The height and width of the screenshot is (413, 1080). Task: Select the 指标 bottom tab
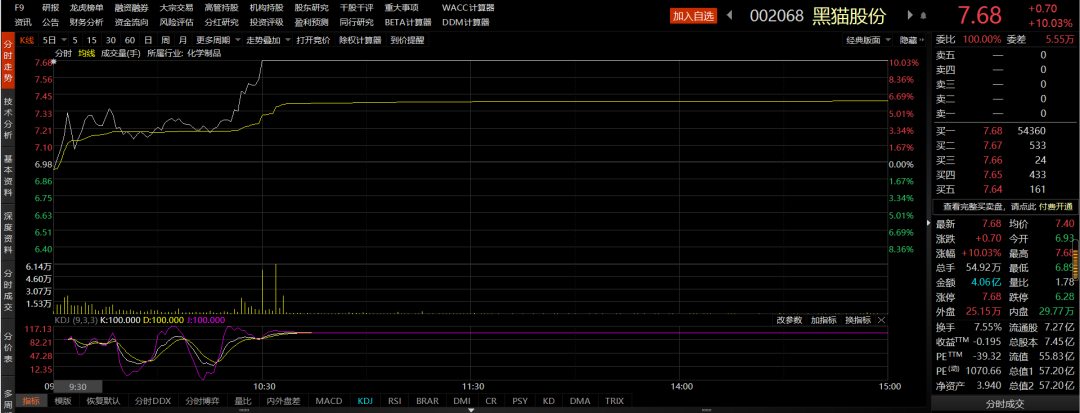(32, 400)
